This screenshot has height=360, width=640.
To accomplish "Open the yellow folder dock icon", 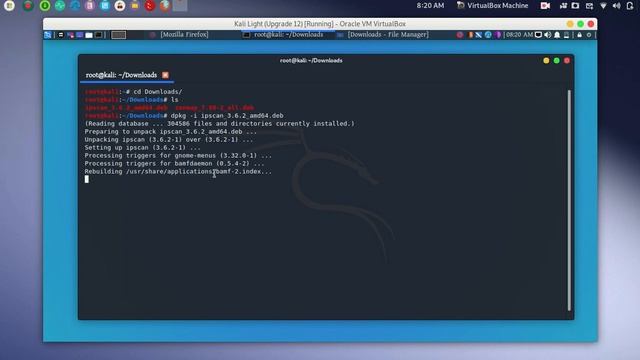I will point(135,6).
